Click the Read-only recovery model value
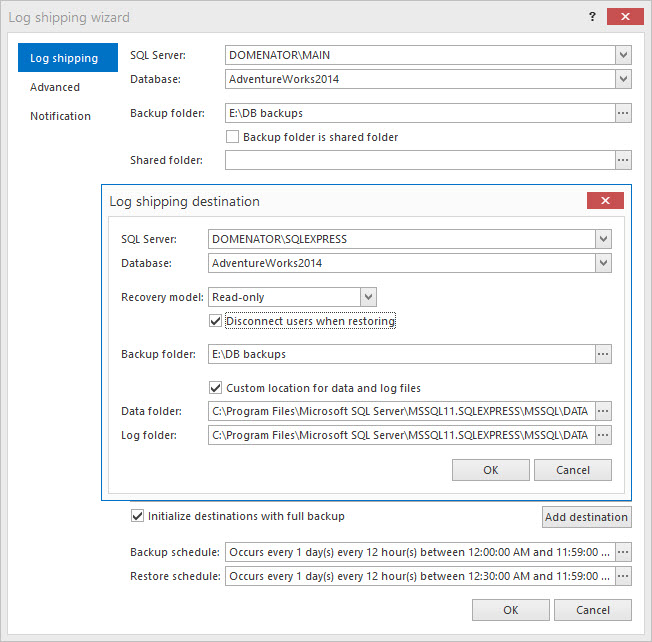This screenshot has height=642, width=652. [284, 297]
